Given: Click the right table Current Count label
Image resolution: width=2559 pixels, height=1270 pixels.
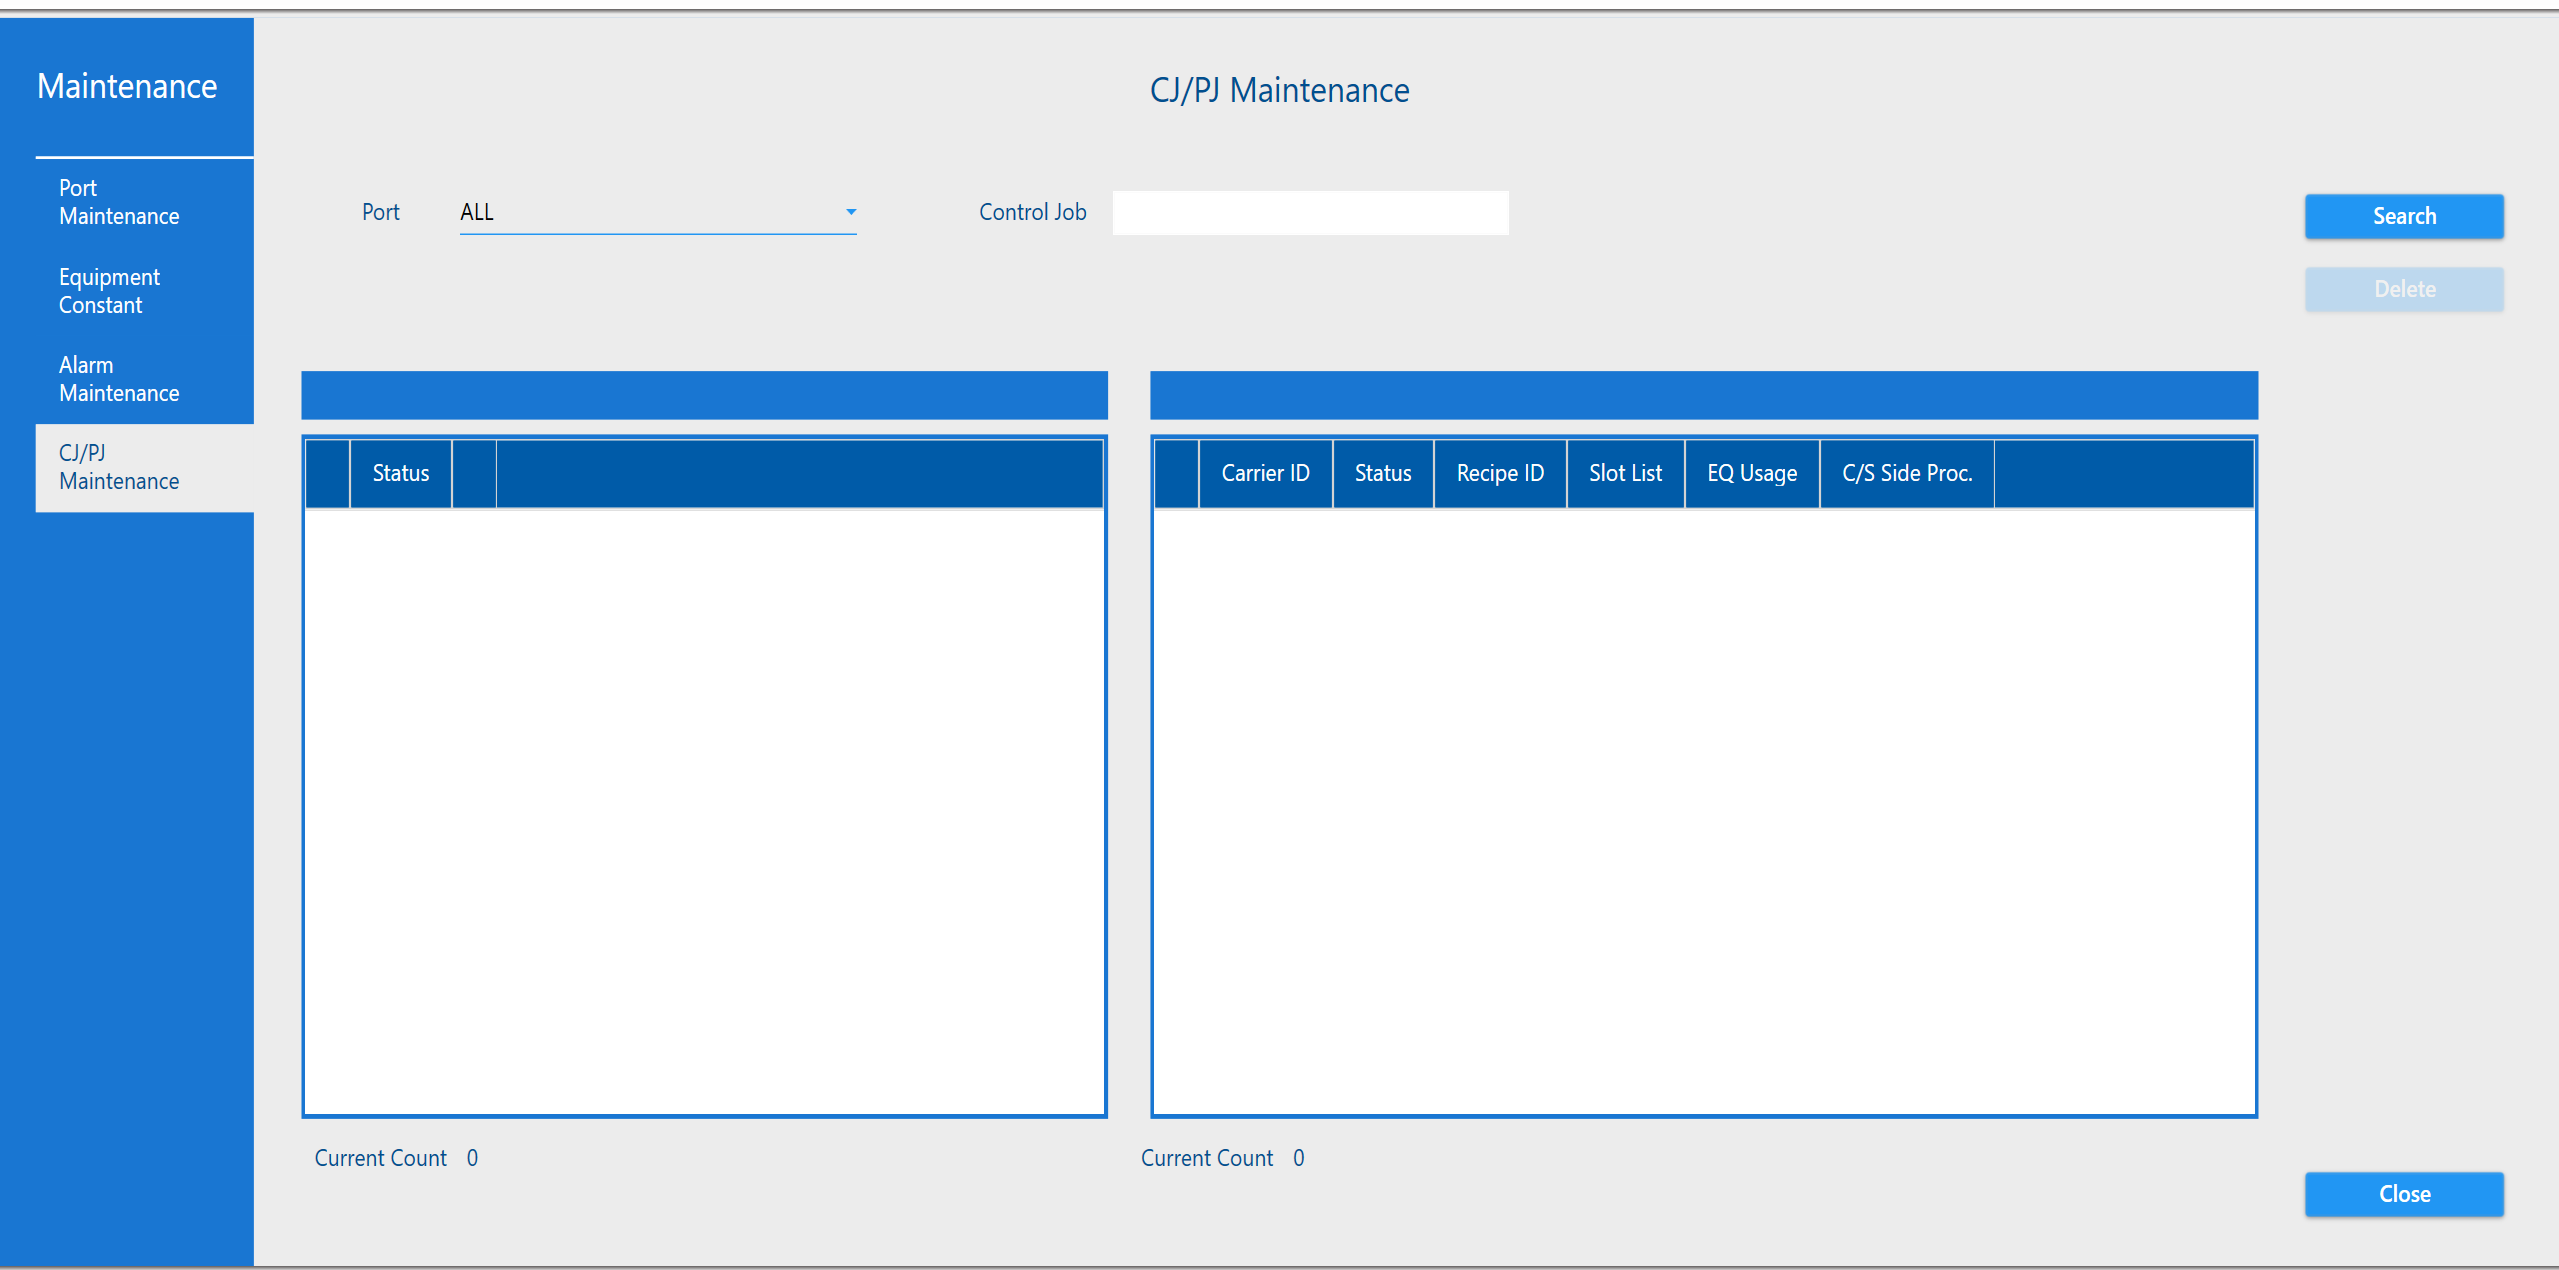Looking at the screenshot, I should point(1207,1158).
